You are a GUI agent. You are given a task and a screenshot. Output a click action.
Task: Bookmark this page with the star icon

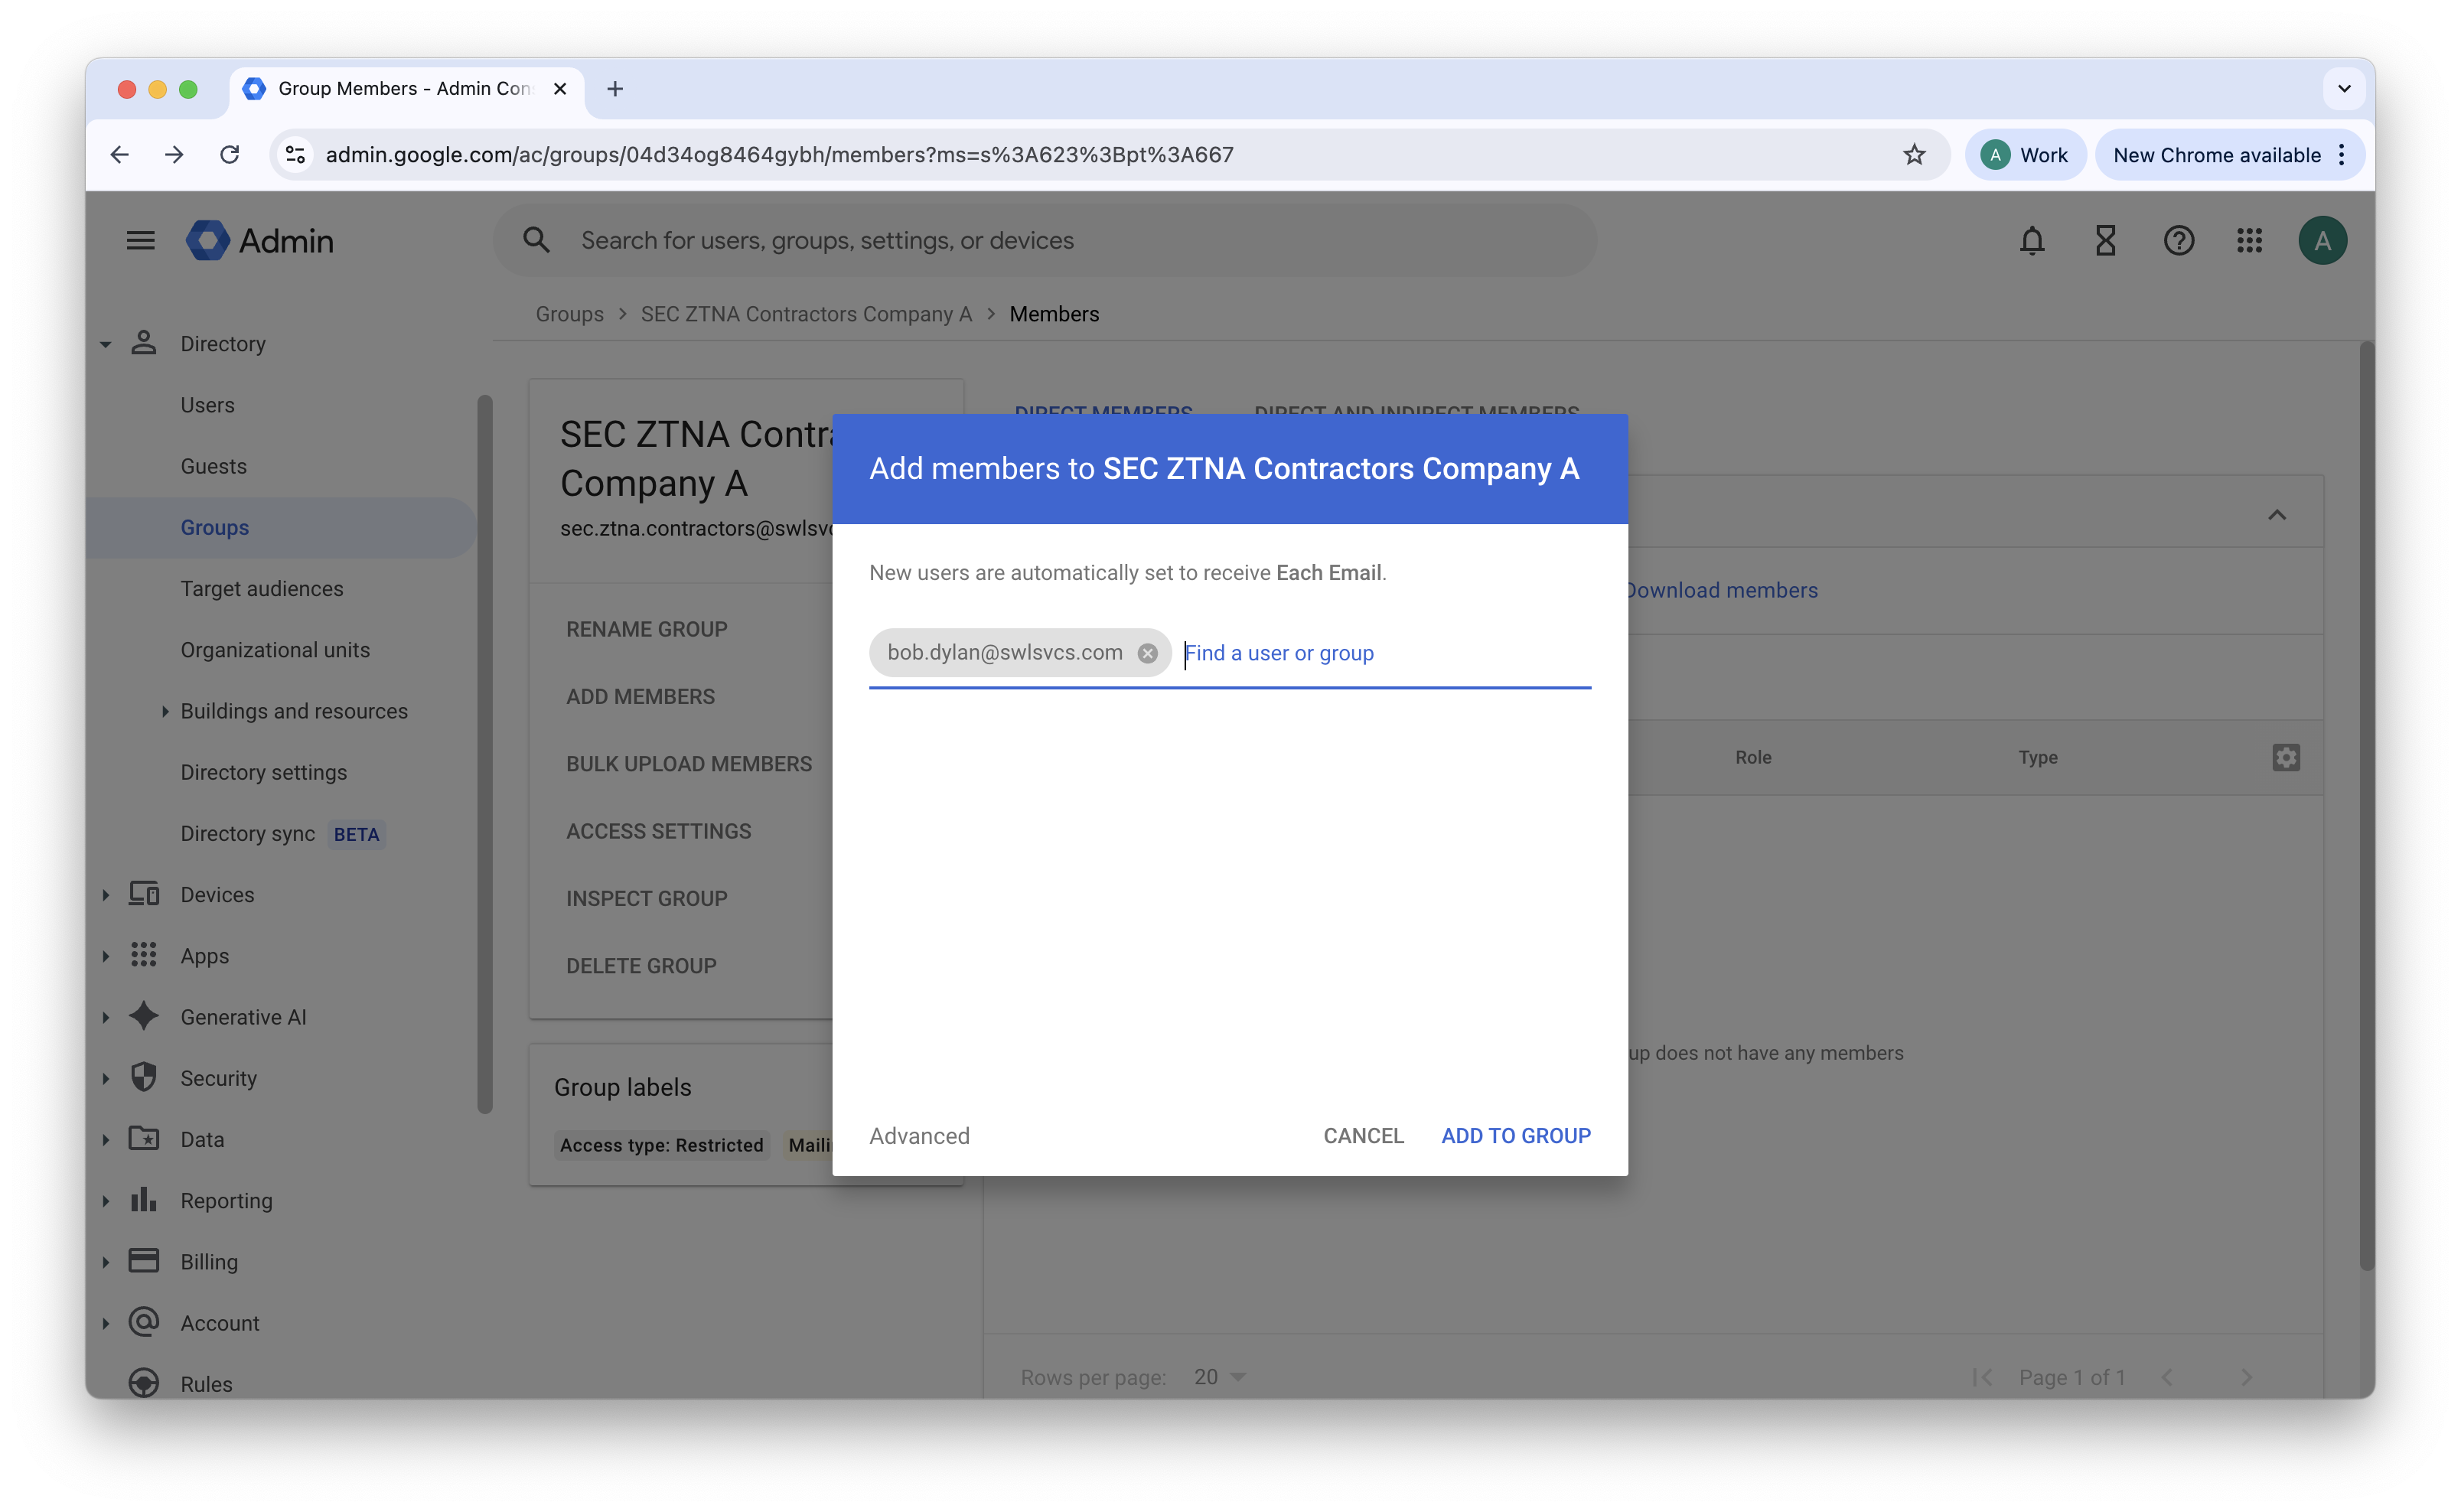coord(1913,155)
